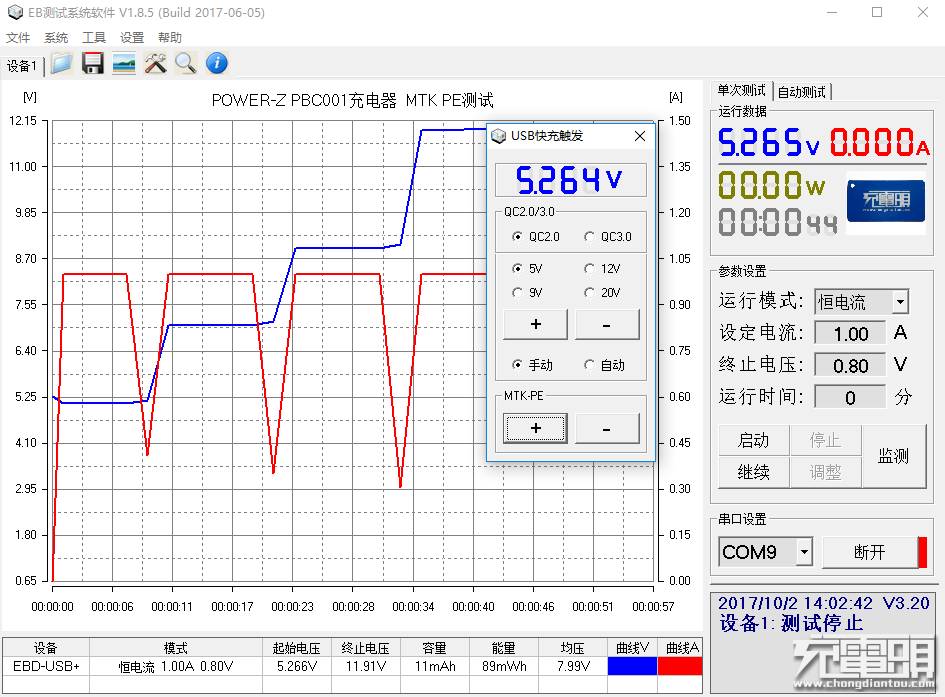Viewport: 945px width, 697px height.
Task: Click the 2017/10/2 14:02:42 timestamp
Action: point(795,603)
